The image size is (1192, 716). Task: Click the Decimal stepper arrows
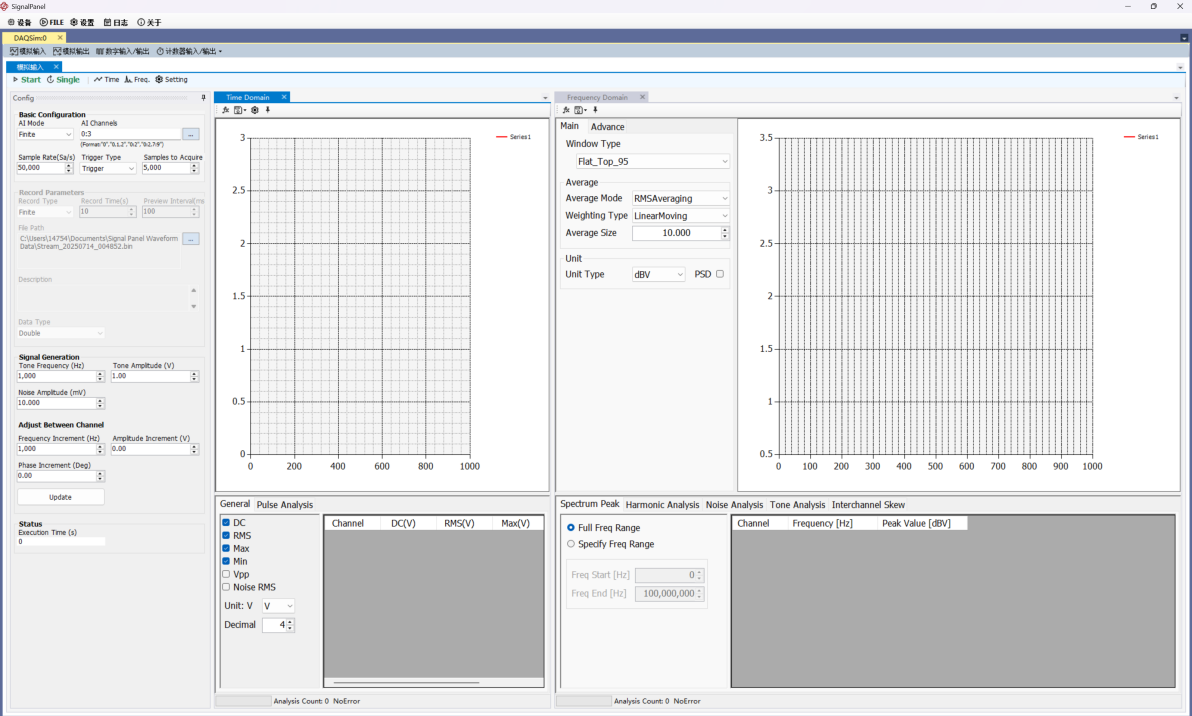[x=290, y=625]
